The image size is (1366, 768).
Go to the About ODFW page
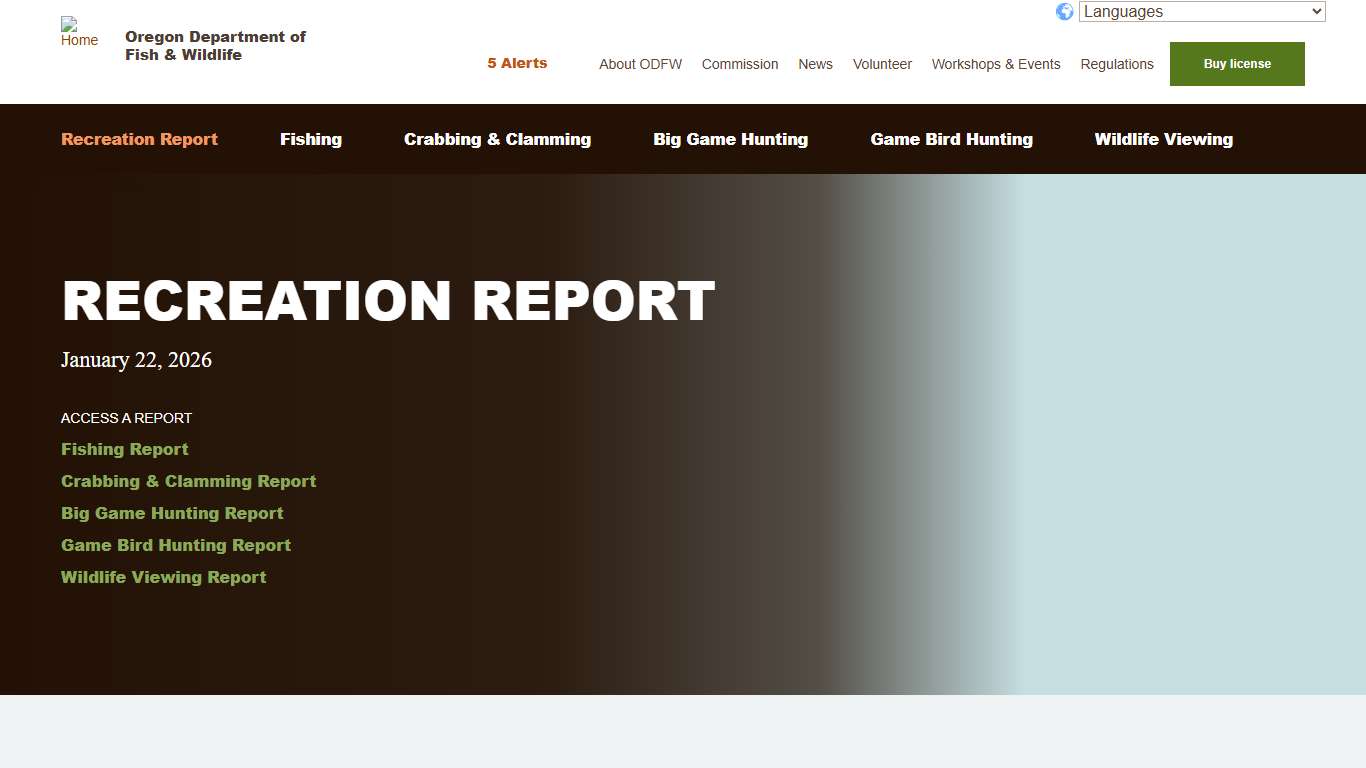tap(640, 64)
